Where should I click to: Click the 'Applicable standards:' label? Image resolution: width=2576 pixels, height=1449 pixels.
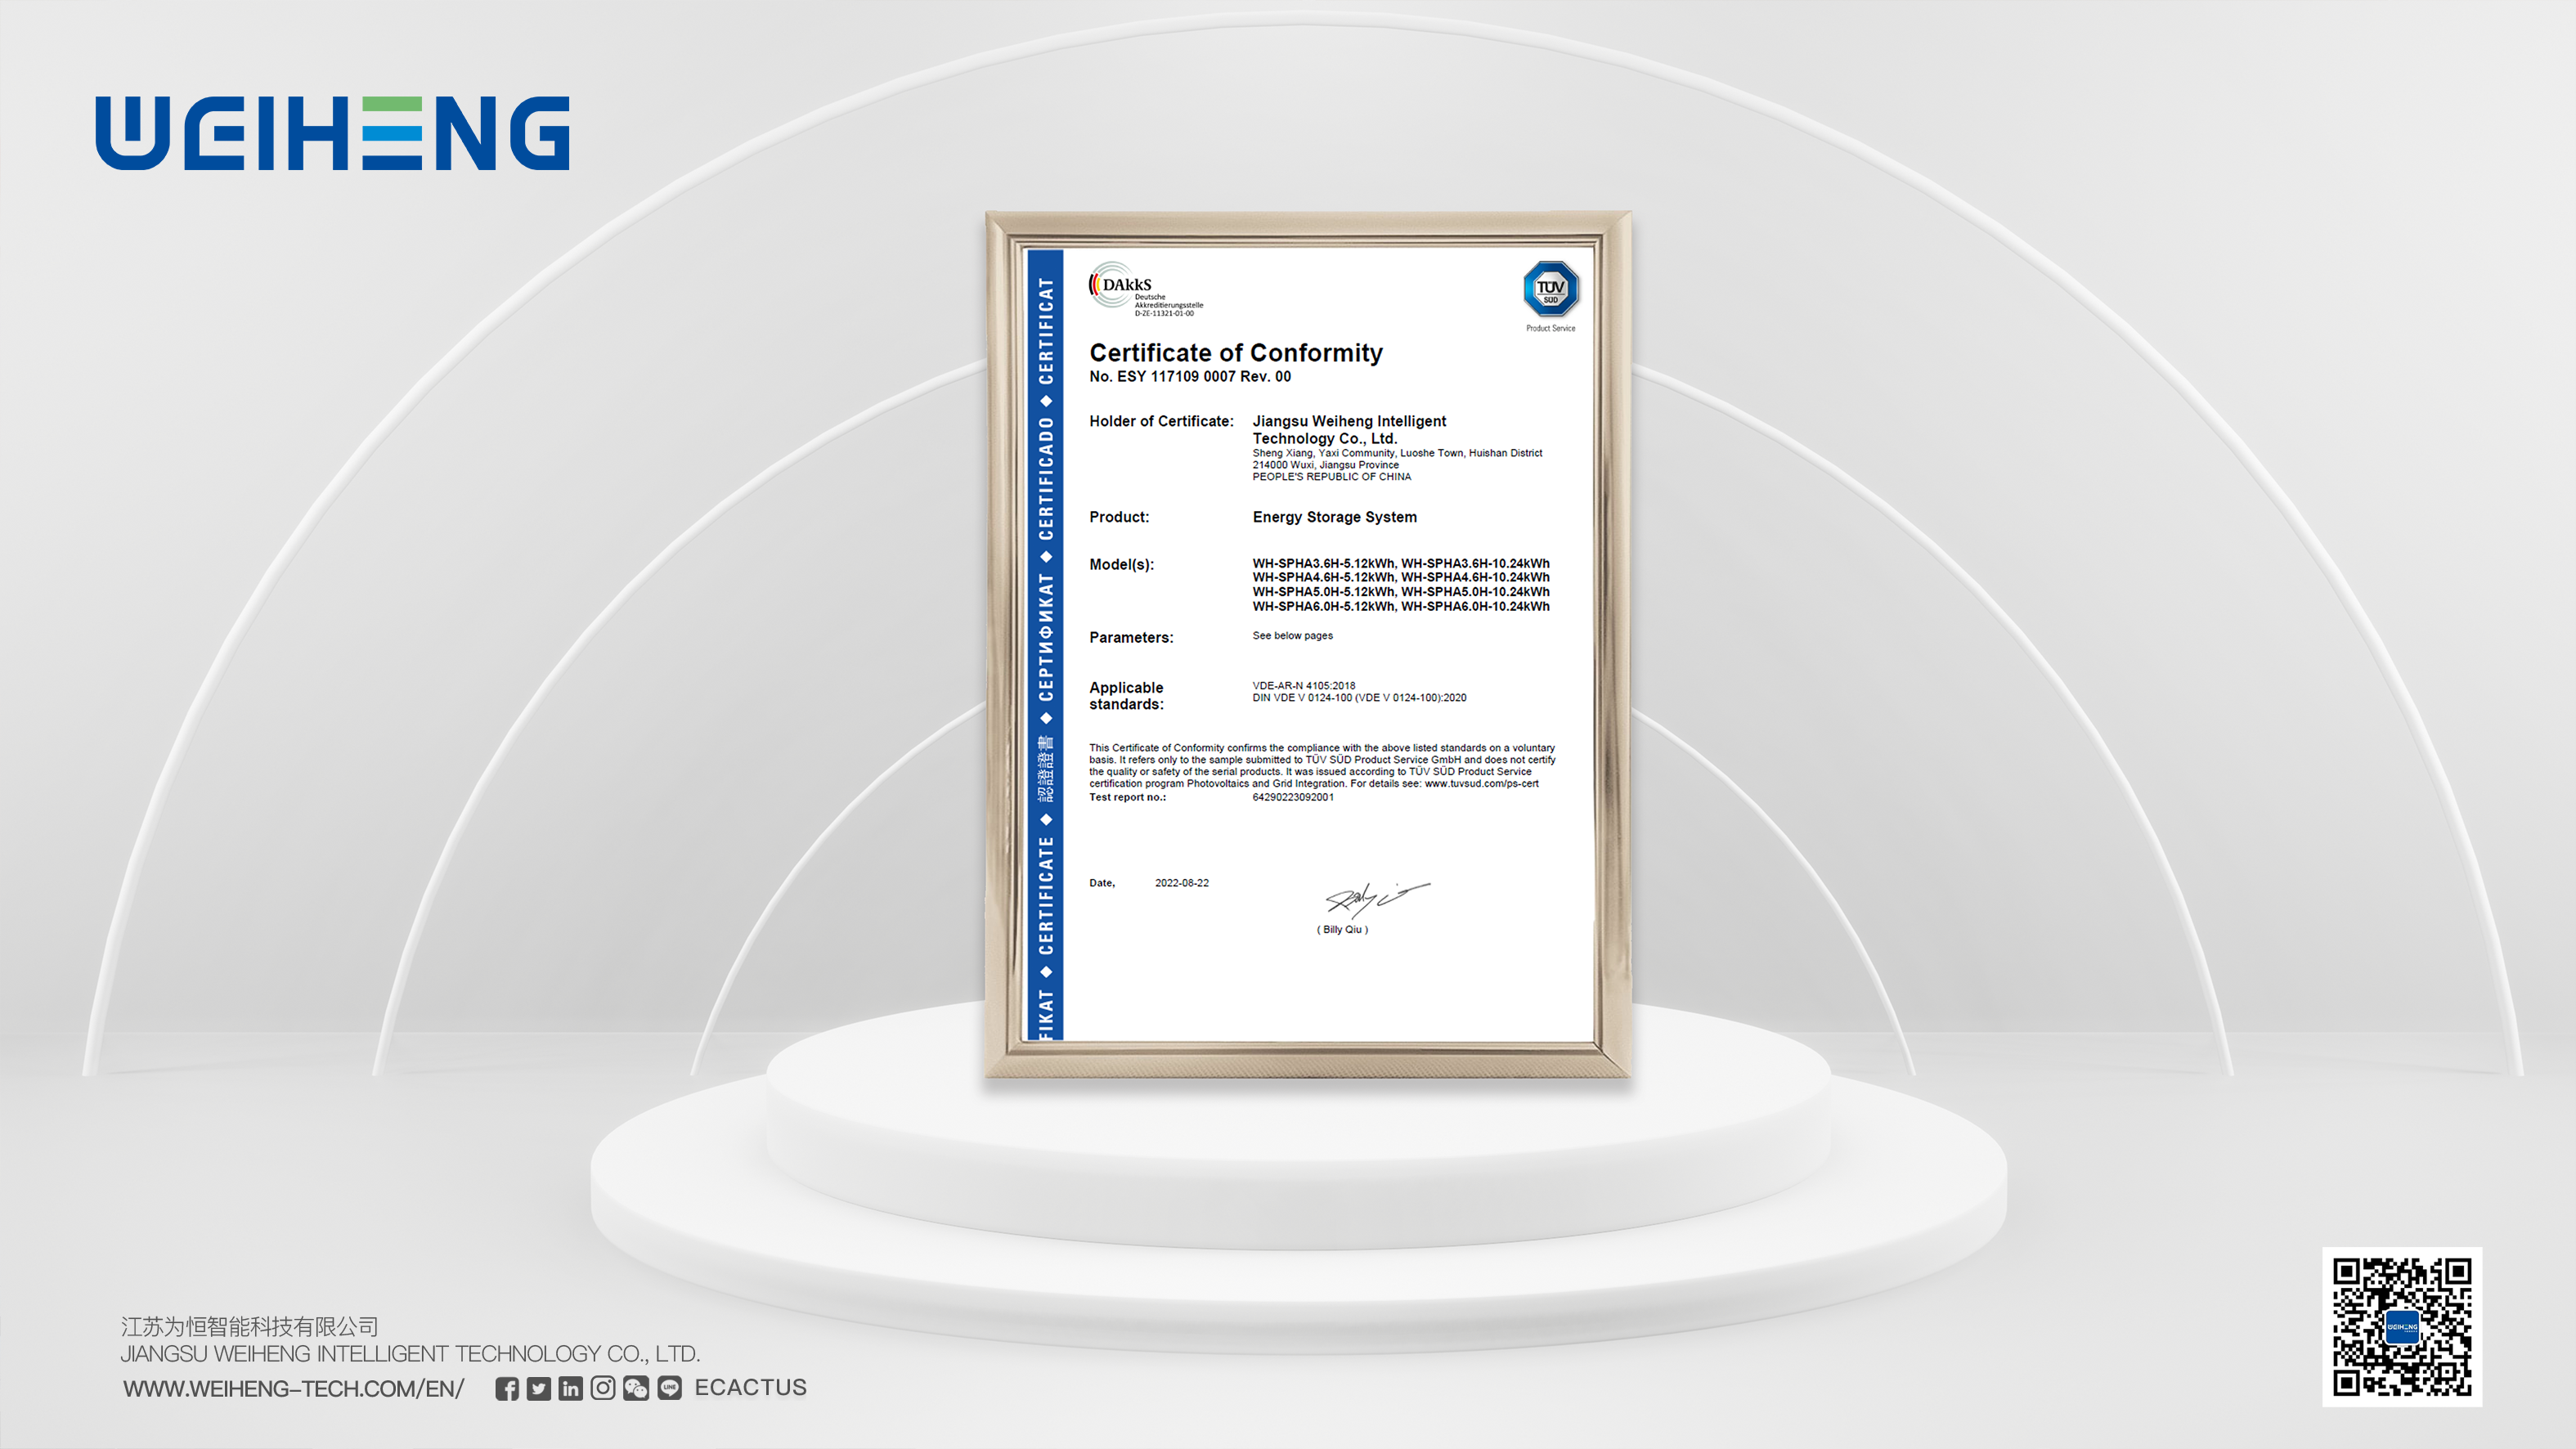[1126, 696]
